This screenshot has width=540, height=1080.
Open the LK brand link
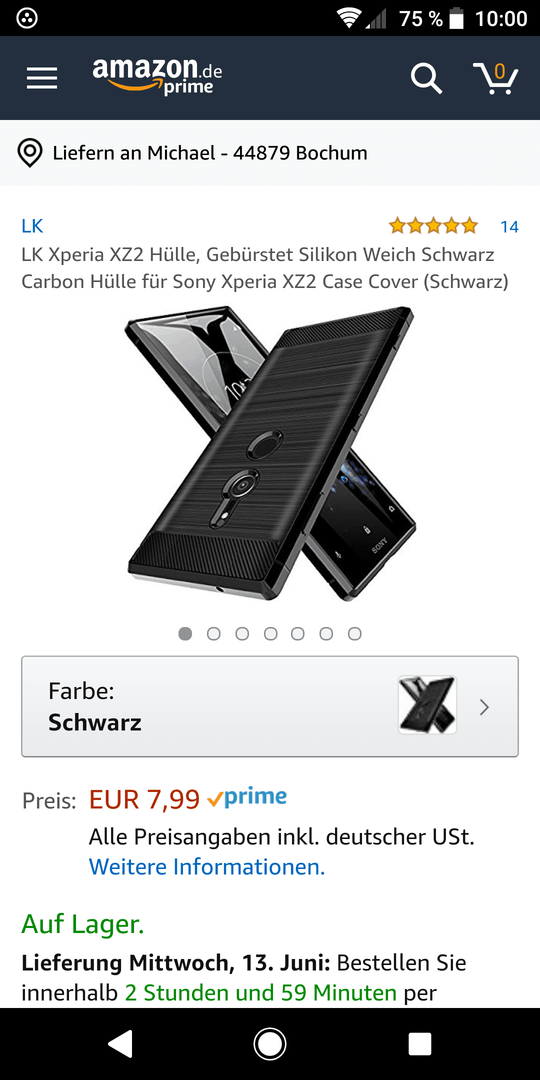[x=32, y=226]
